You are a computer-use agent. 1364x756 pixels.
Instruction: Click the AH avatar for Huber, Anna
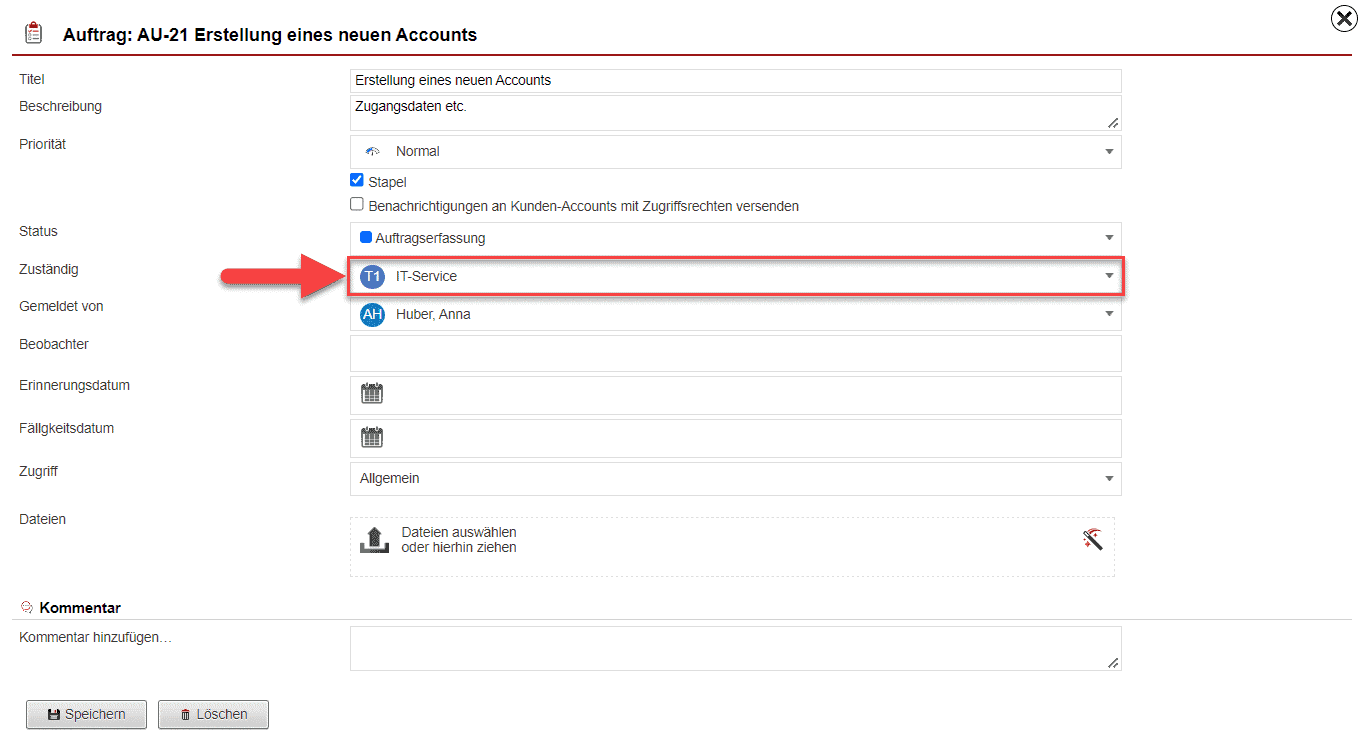(x=372, y=314)
